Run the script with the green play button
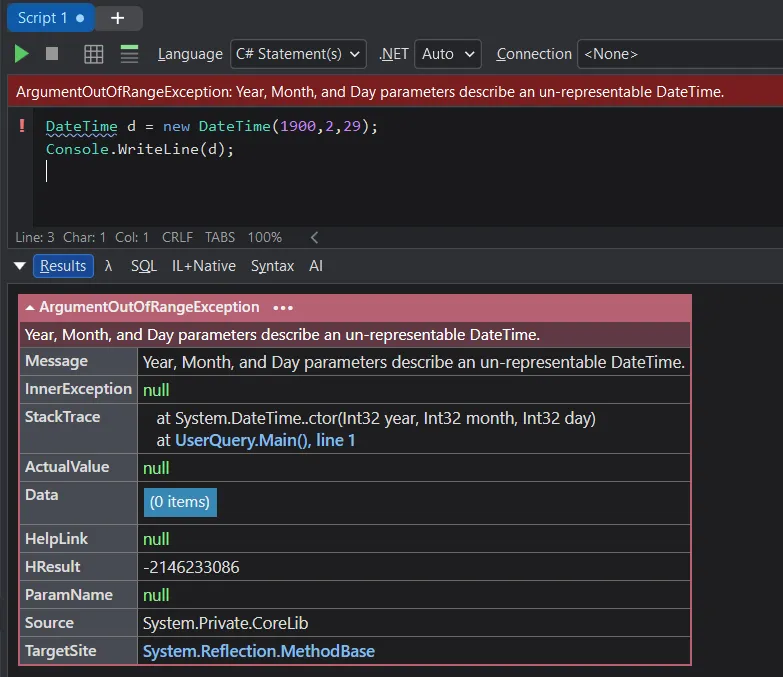The image size is (783, 677). click(x=21, y=54)
